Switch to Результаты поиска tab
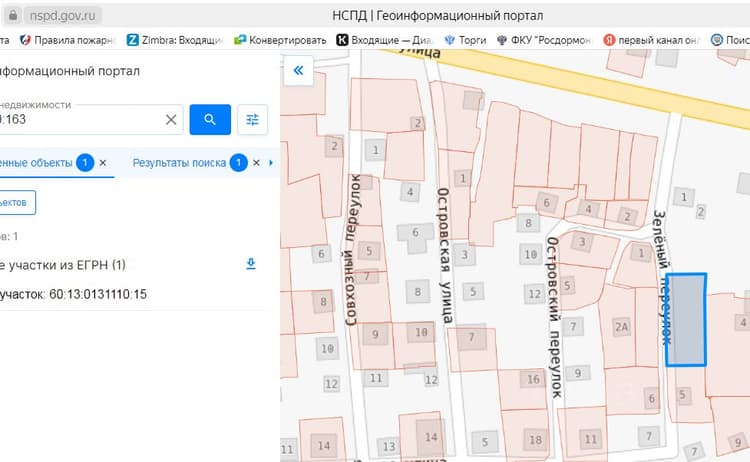This screenshot has height=462, width=750. (x=179, y=163)
